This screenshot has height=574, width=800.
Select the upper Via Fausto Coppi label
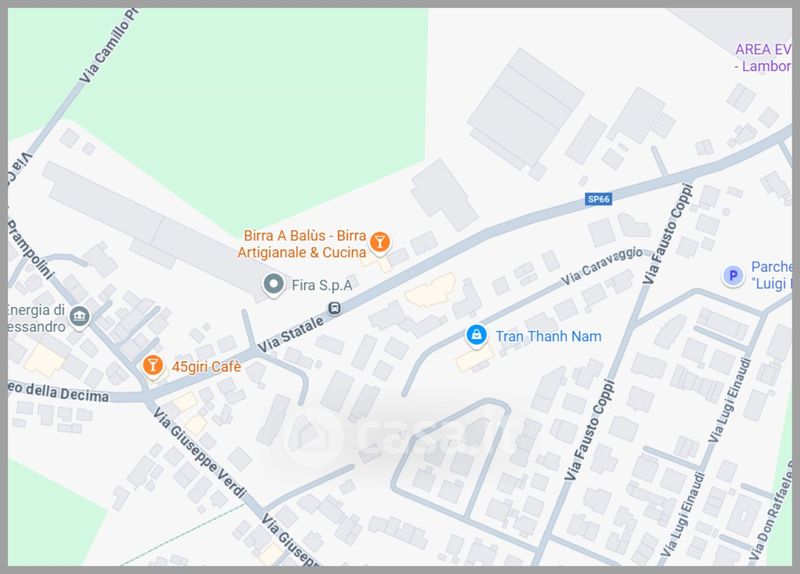pyautogui.click(x=667, y=234)
